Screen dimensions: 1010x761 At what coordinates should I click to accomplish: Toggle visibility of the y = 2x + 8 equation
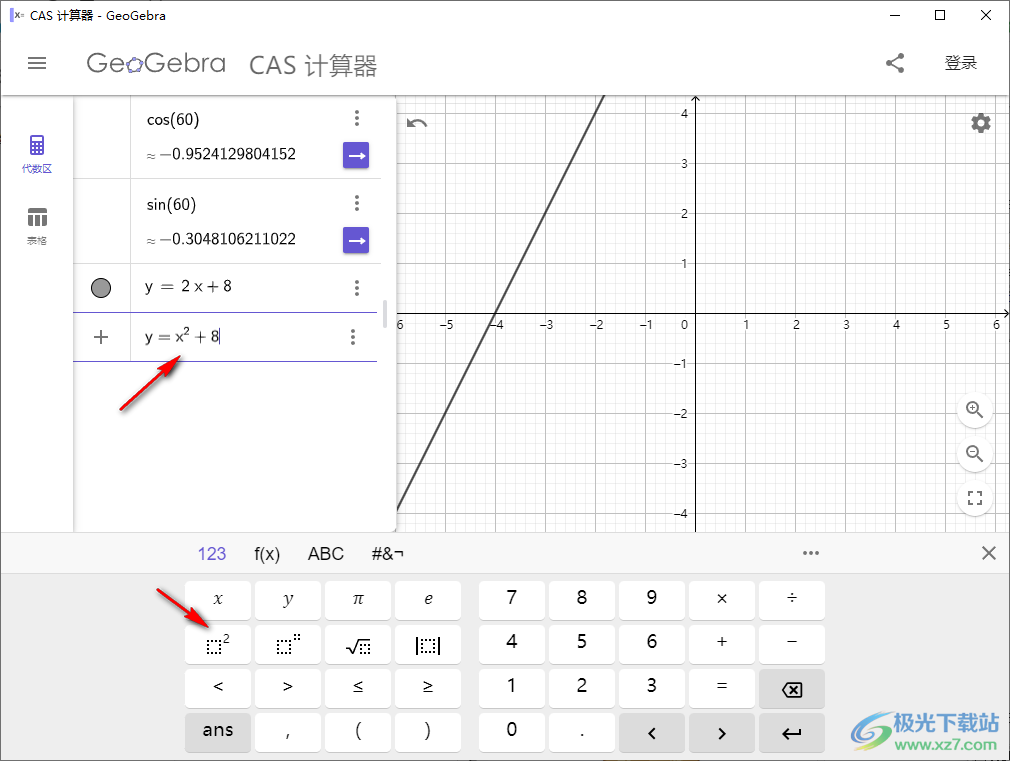click(x=101, y=288)
